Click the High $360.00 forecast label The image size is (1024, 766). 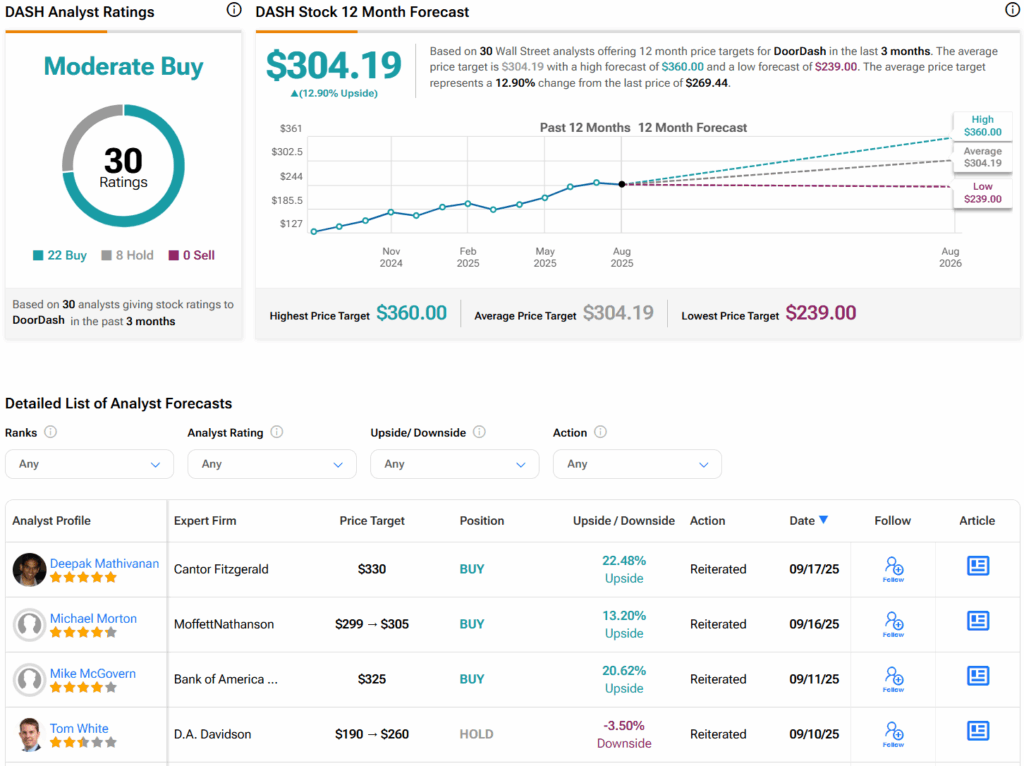pyautogui.click(x=982, y=125)
